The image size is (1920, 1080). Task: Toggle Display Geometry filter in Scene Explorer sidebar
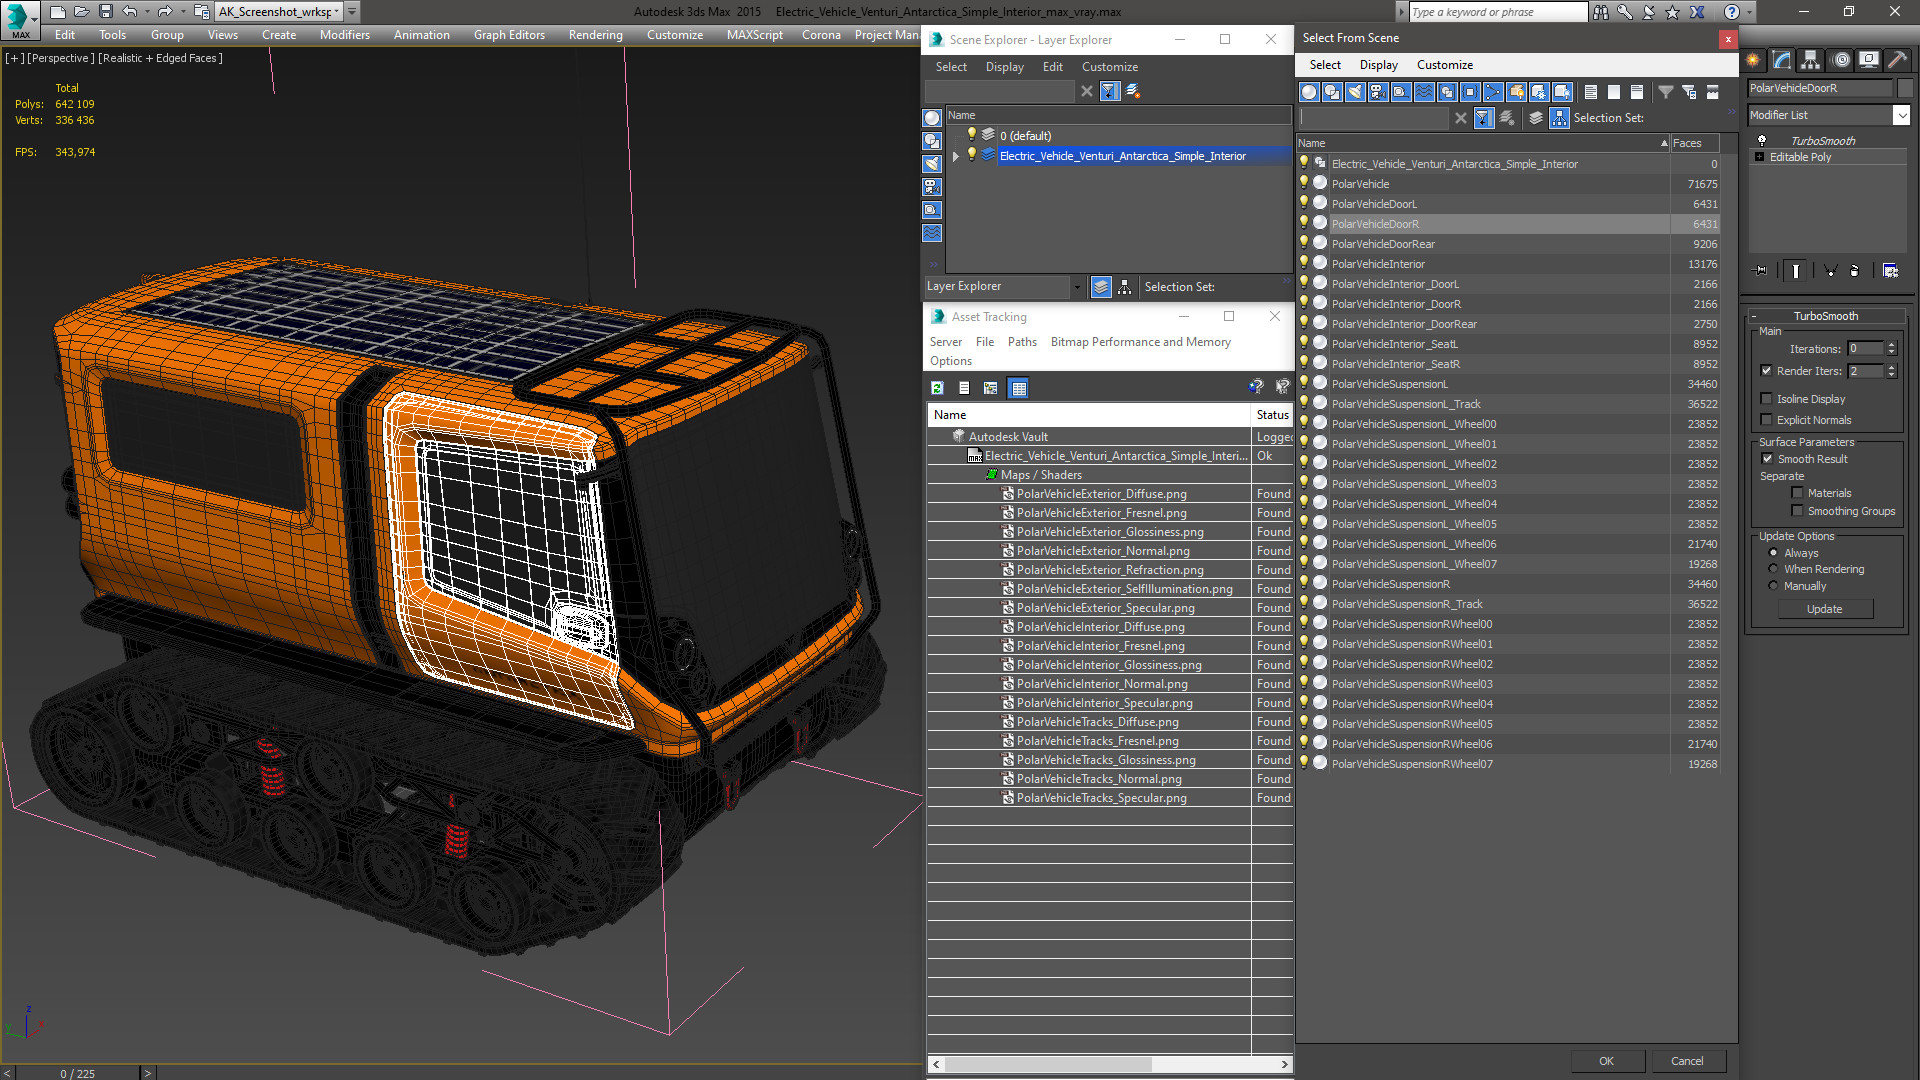point(932,118)
